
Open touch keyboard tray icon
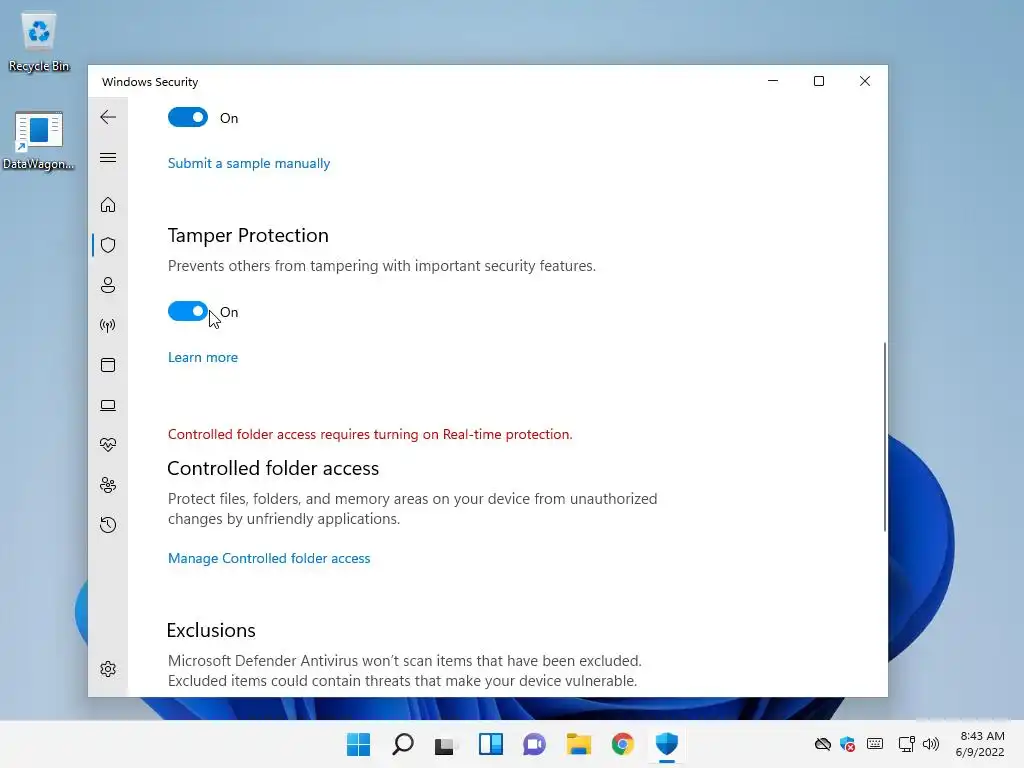[875, 744]
